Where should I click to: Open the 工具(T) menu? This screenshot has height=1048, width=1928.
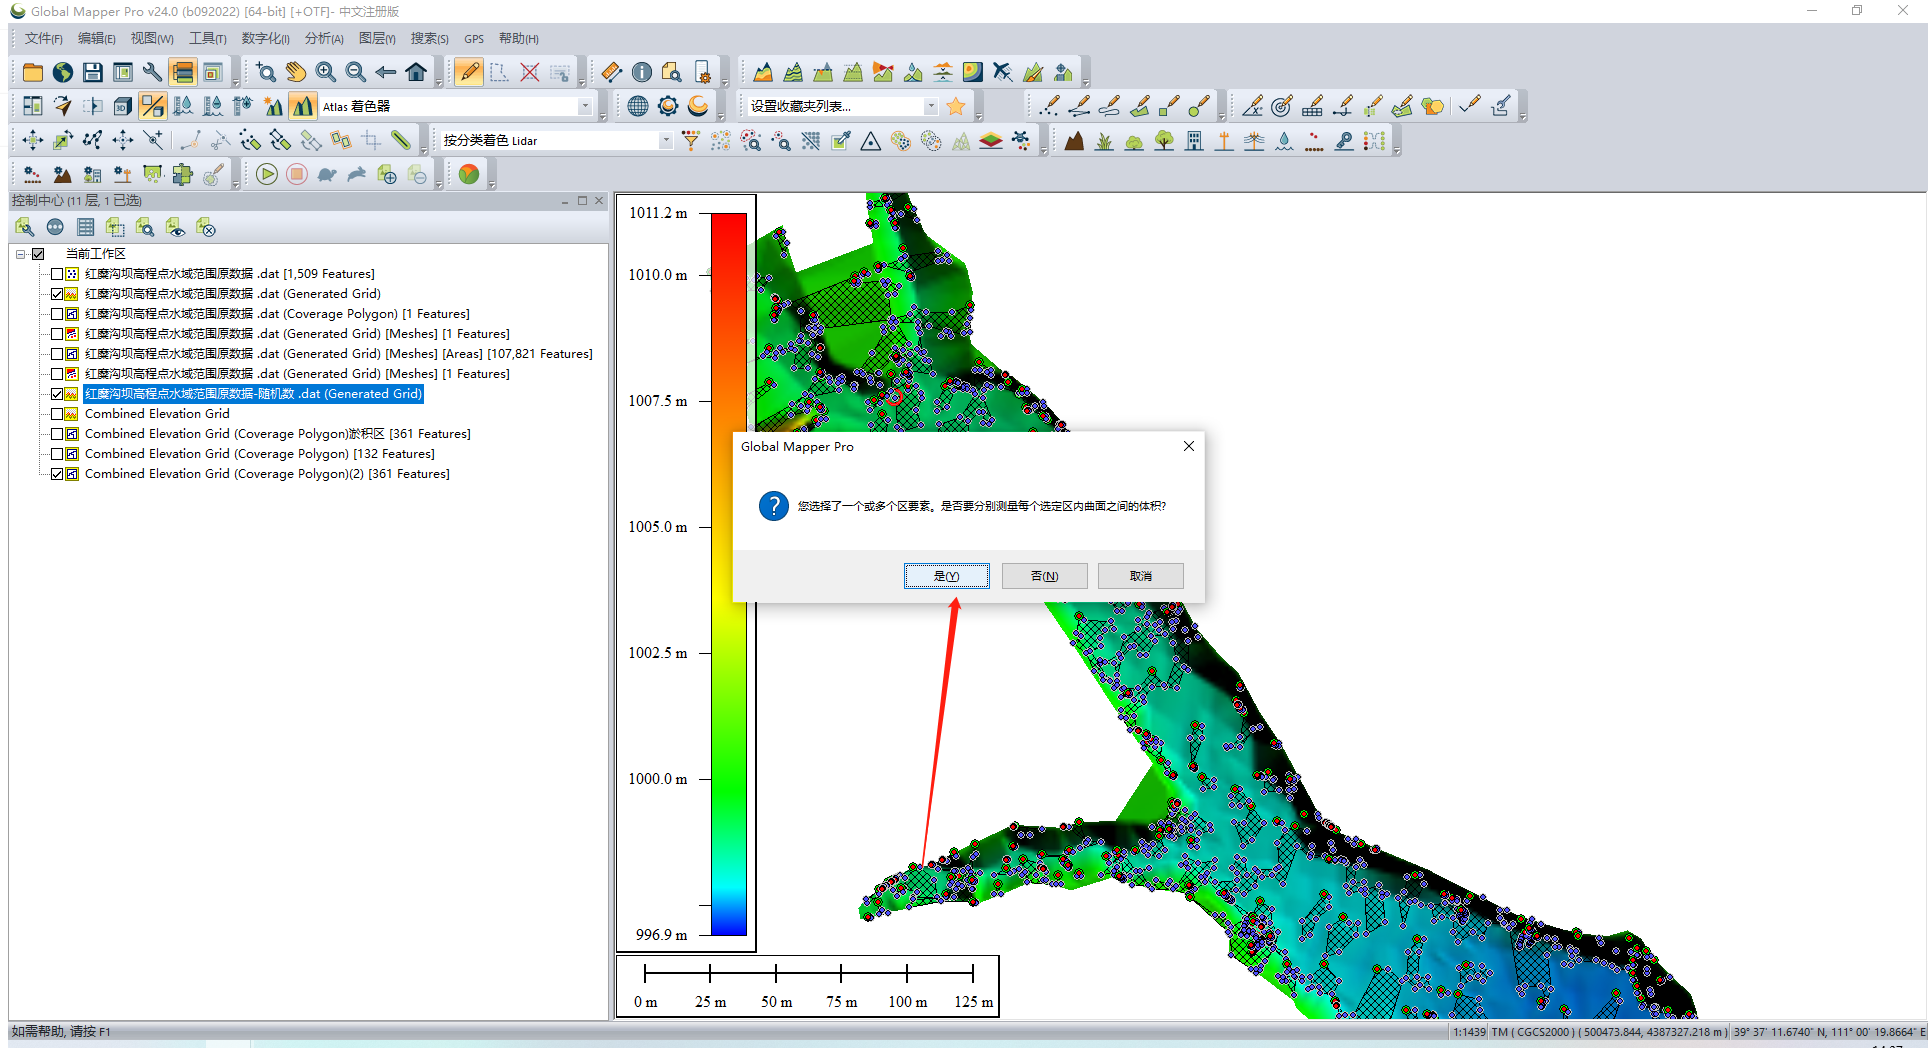click(208, 38)
